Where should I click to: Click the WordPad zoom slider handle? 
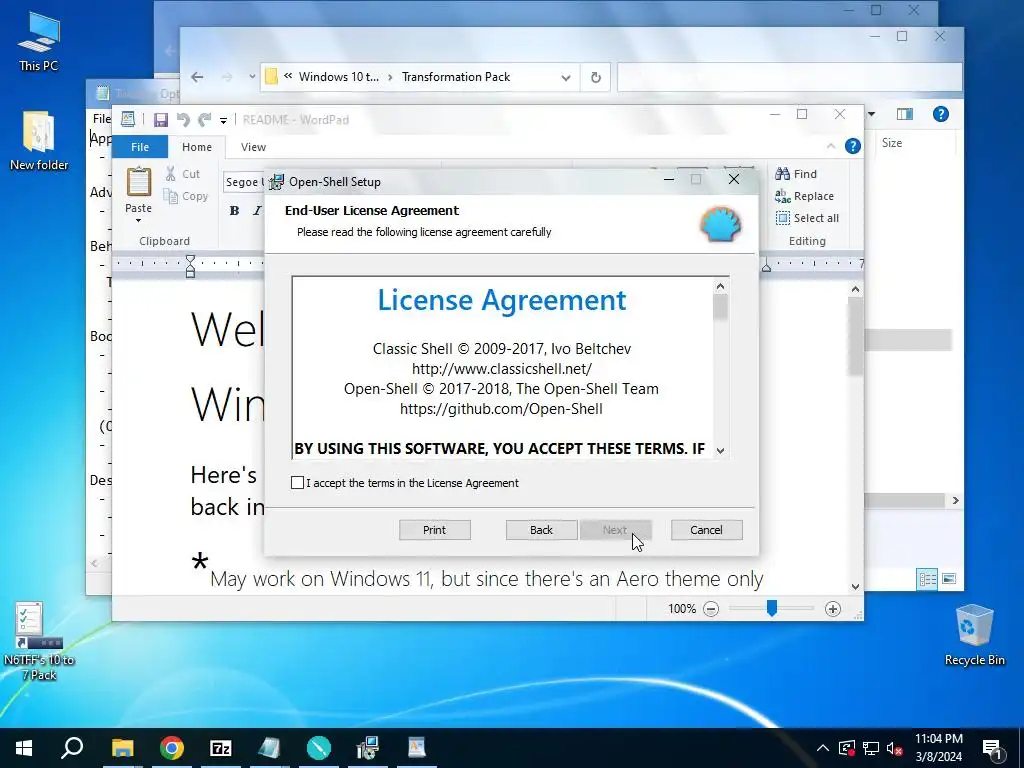771,609
